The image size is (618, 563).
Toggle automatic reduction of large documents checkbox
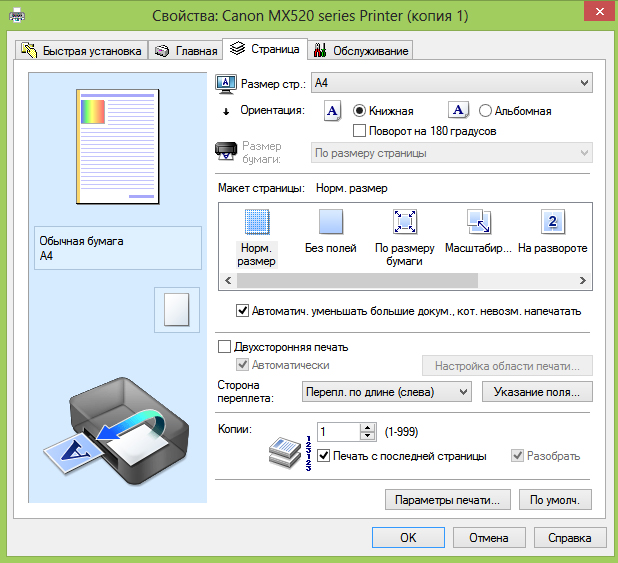click(242, 311)
